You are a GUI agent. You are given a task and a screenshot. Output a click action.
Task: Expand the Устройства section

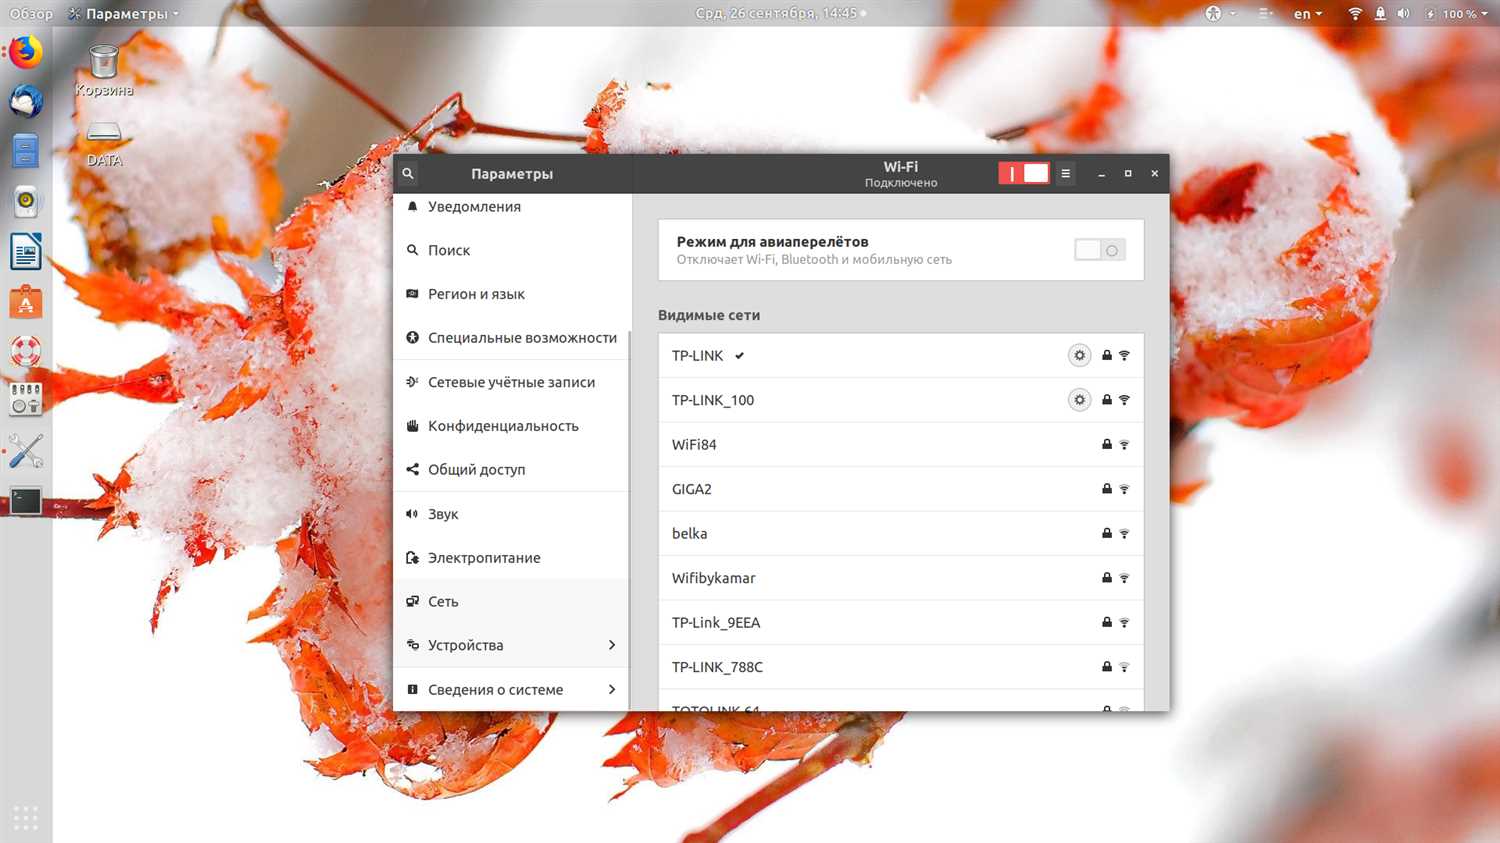point(511,645)
